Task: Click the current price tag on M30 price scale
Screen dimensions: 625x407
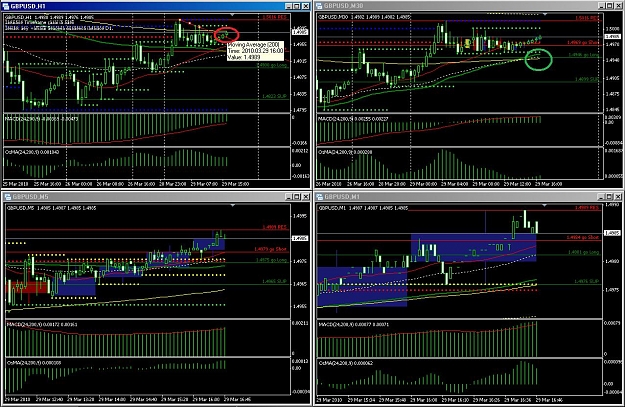Action: pyautogui.click(x=612, y=37)
